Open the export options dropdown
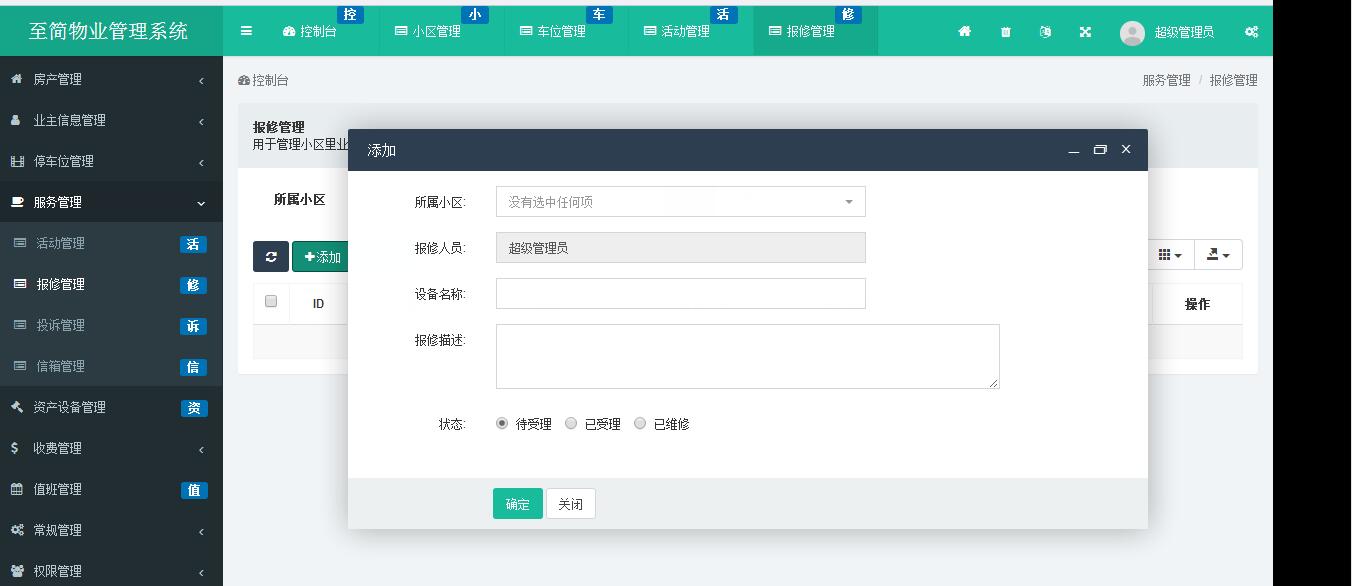The width and height of the screenshot is (1353, 586). [x=1217, y=256]
